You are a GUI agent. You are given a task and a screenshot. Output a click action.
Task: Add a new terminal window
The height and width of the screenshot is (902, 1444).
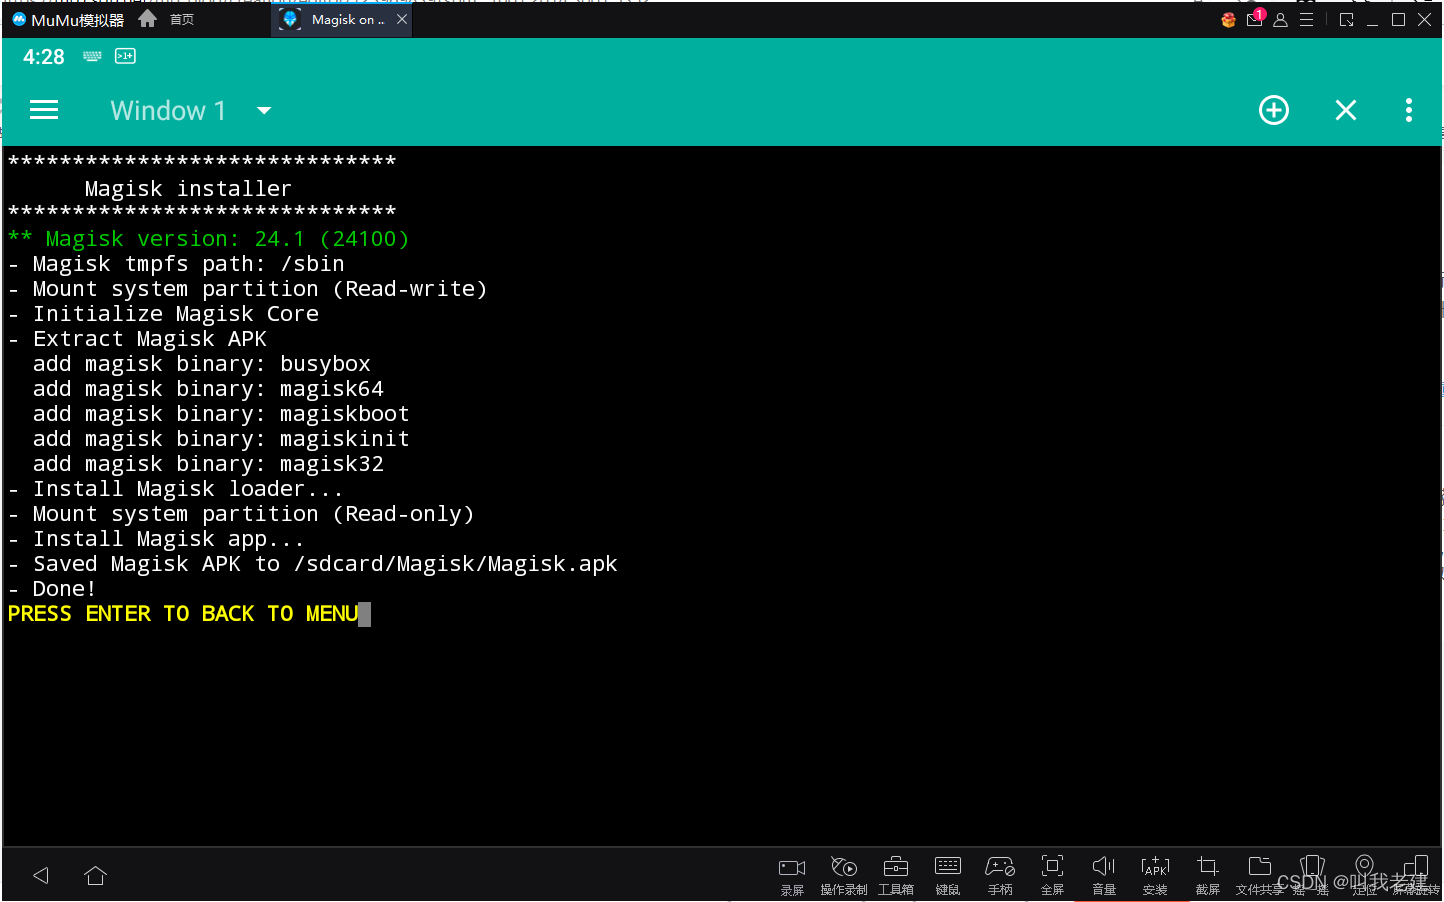pos(1273,110)
